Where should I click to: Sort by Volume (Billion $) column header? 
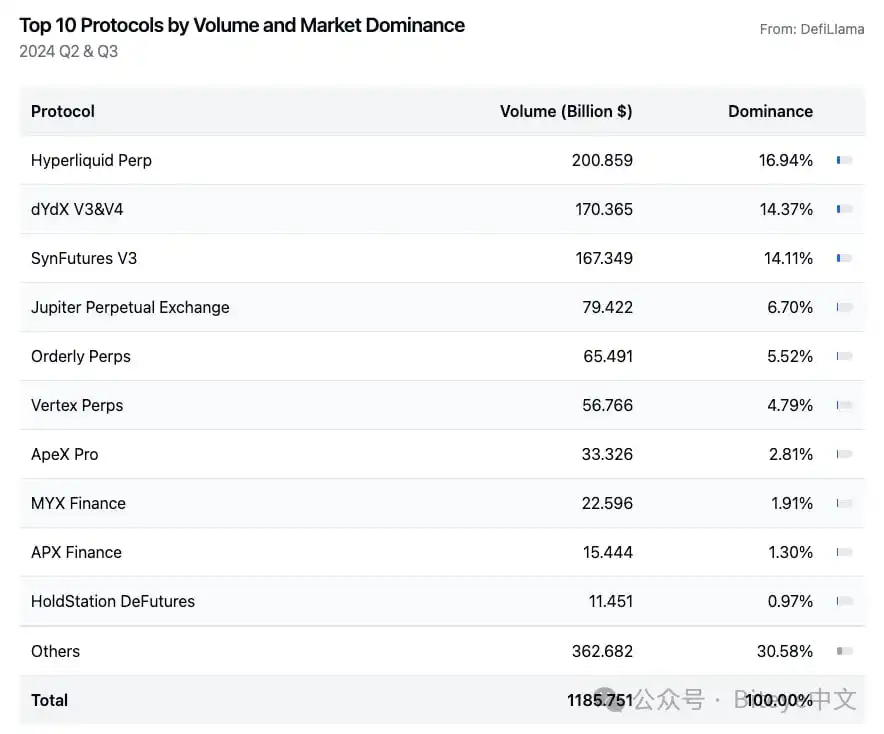(566, 111)
